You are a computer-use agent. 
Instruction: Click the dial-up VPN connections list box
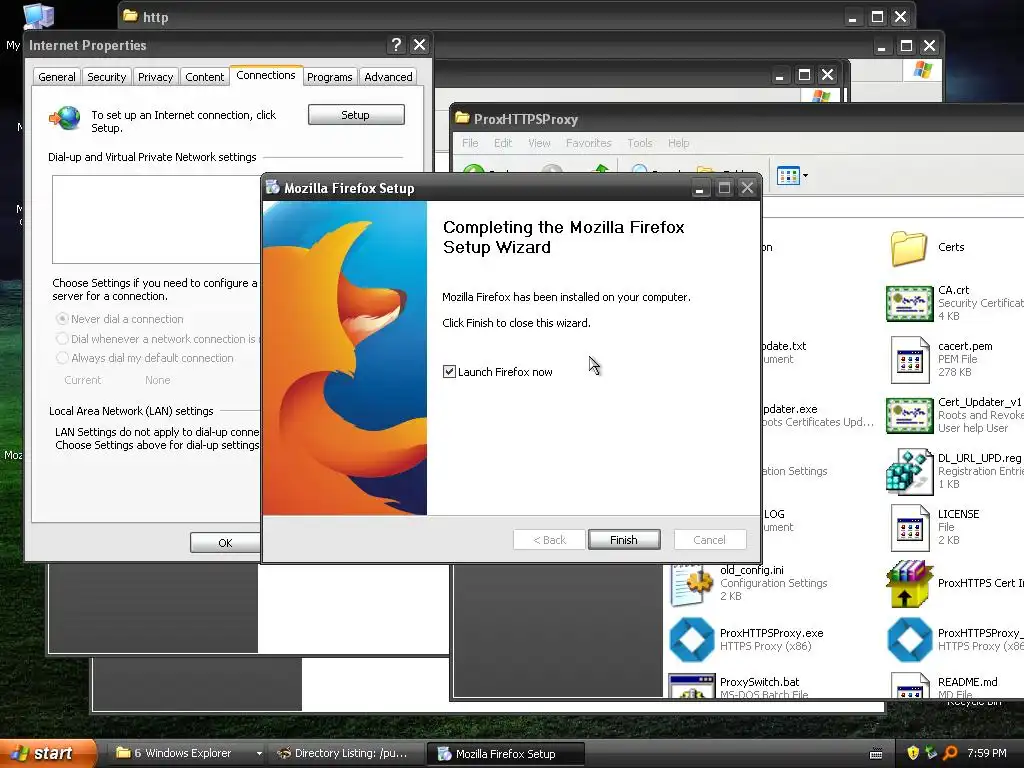coord(157,219)
